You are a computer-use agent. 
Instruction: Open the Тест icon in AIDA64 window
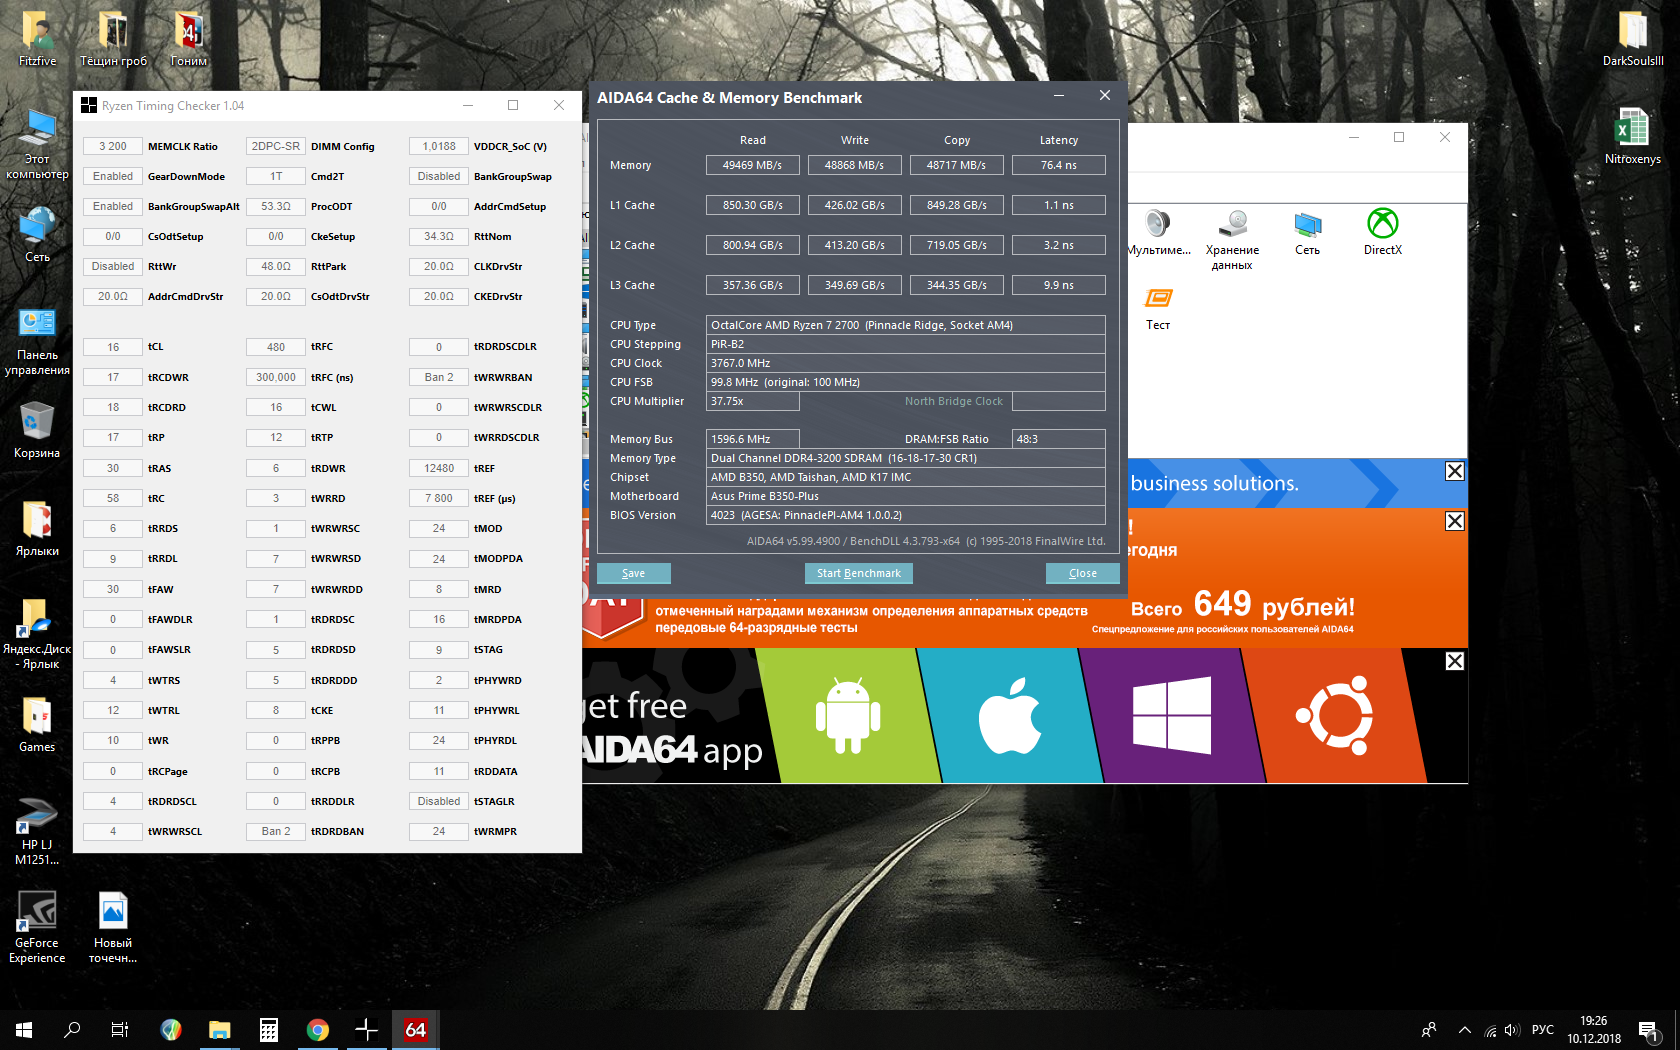[x=1158, y=309]
